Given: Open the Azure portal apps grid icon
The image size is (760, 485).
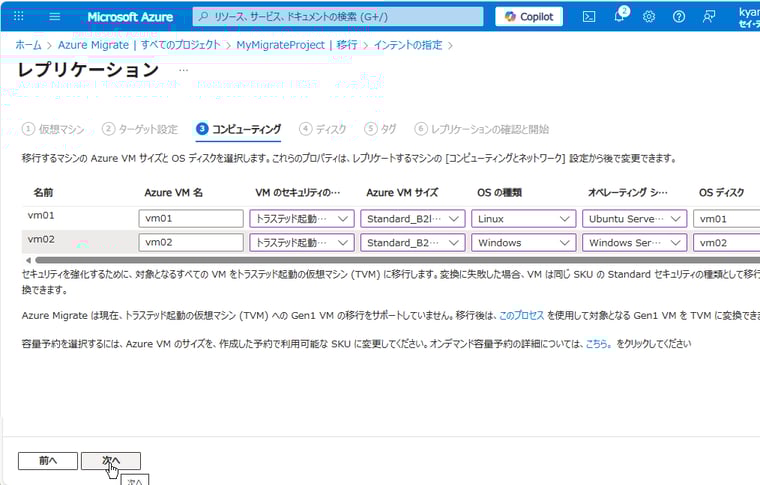Looking at the screenshot, I should coord(18,16).
